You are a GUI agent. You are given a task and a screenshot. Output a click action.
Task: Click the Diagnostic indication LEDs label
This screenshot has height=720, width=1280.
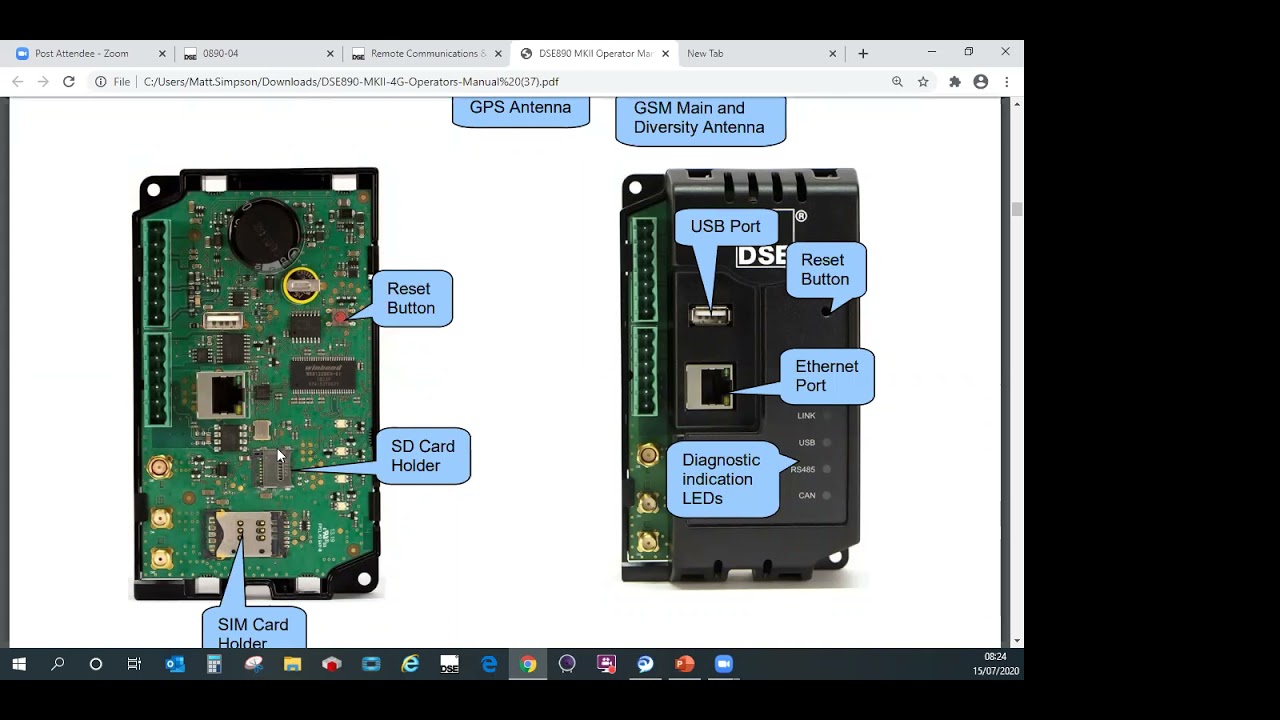pyautogui.click(x=722, y=479)
